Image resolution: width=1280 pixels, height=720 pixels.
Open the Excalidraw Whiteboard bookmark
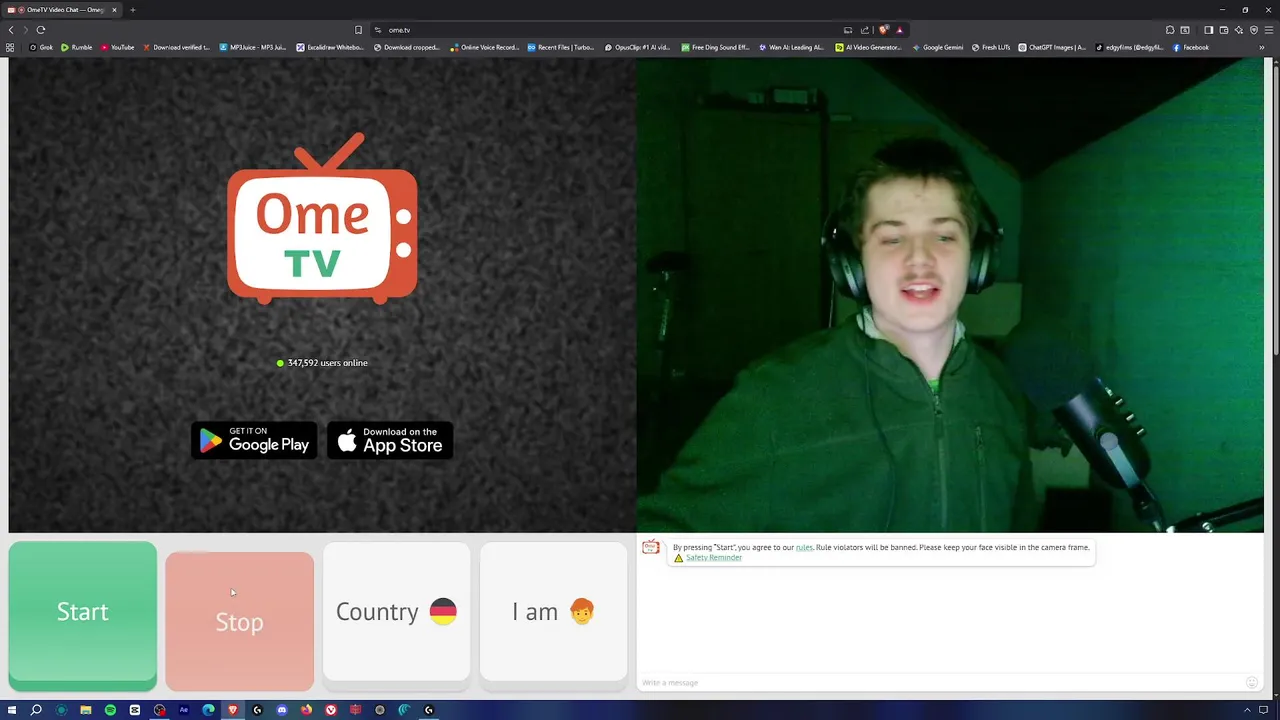pos(330,47)
